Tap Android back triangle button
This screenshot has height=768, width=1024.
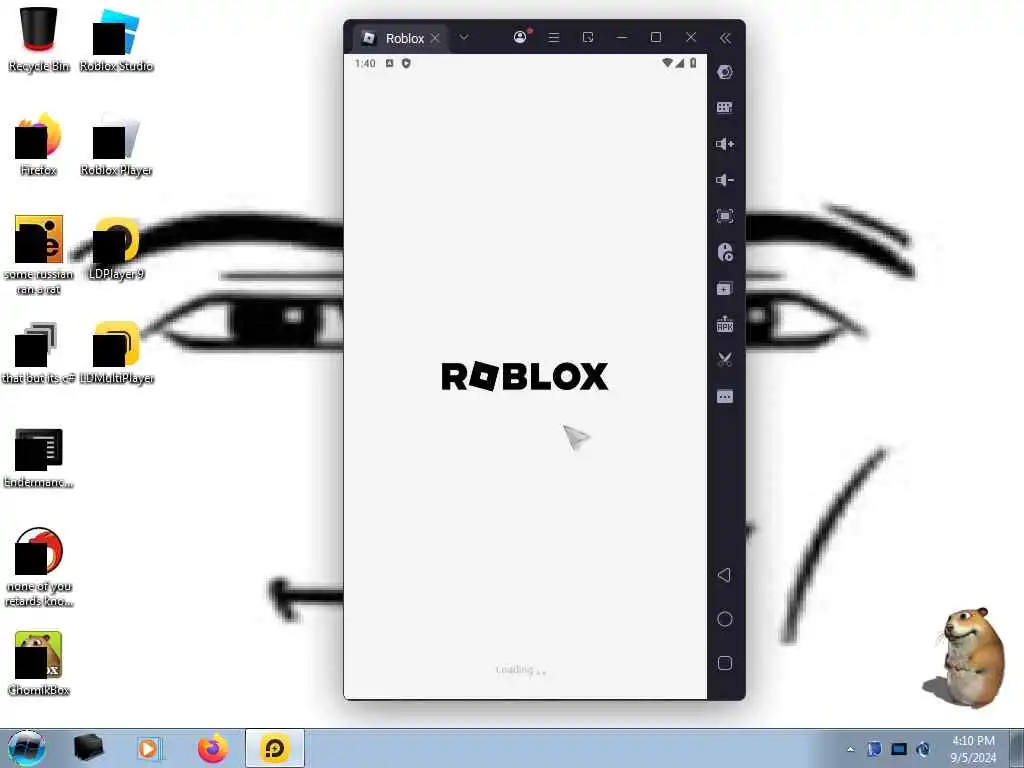(724, 575)
